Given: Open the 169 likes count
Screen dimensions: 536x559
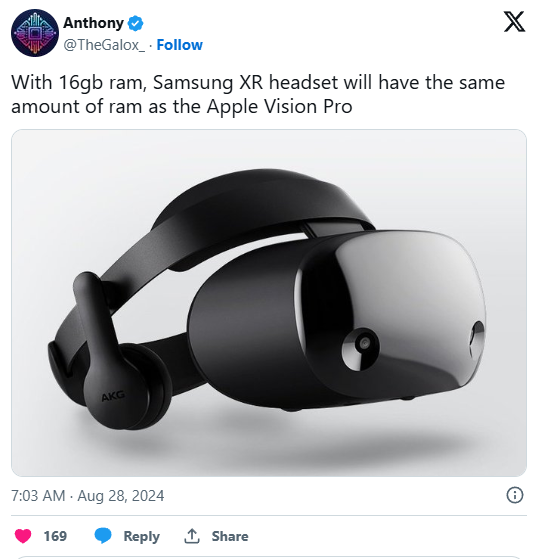Looking at the screenshot, I should 55,536.
